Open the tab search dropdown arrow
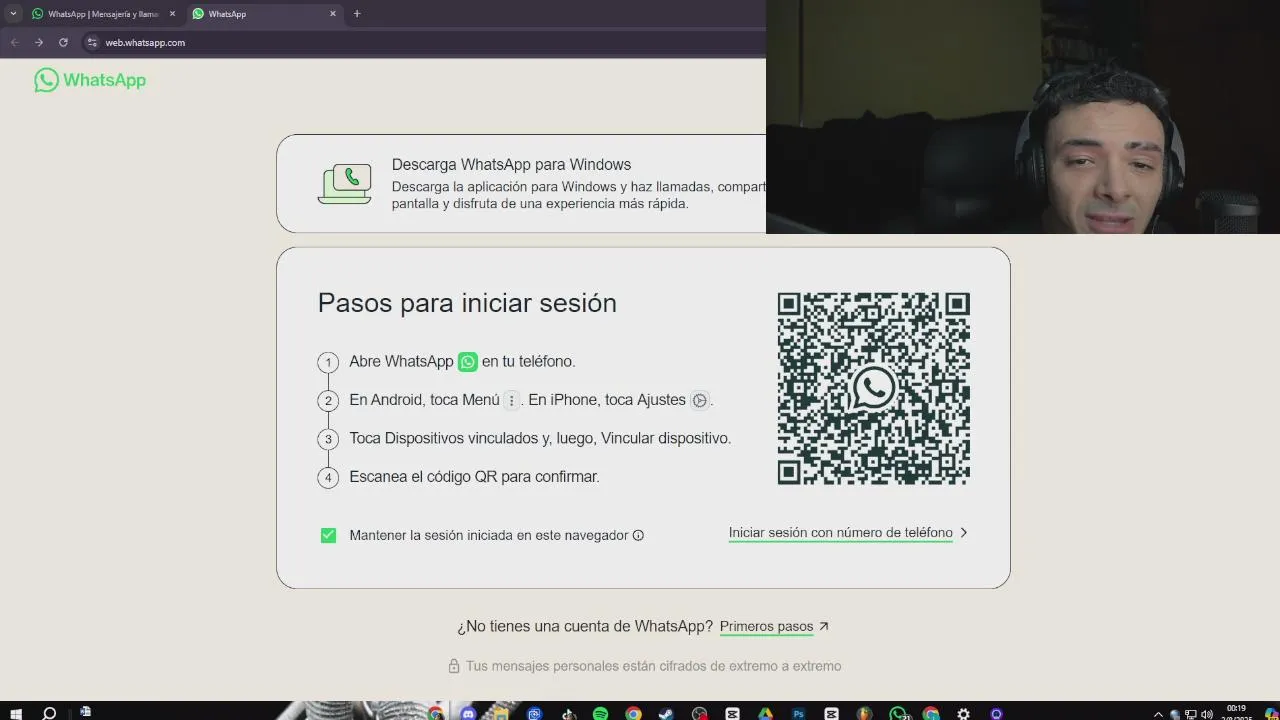This screenshot has width=1280, height=720. [x=13, y=13]
